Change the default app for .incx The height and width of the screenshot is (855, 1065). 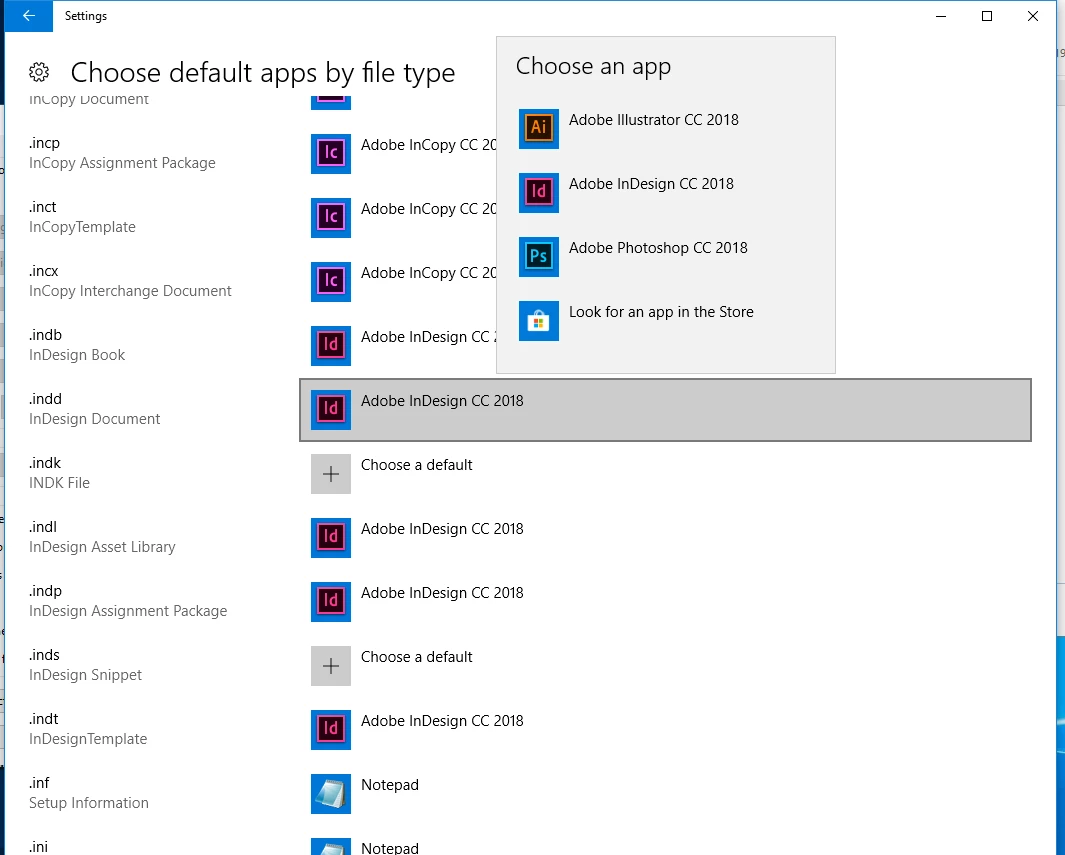tap(403, 282)
